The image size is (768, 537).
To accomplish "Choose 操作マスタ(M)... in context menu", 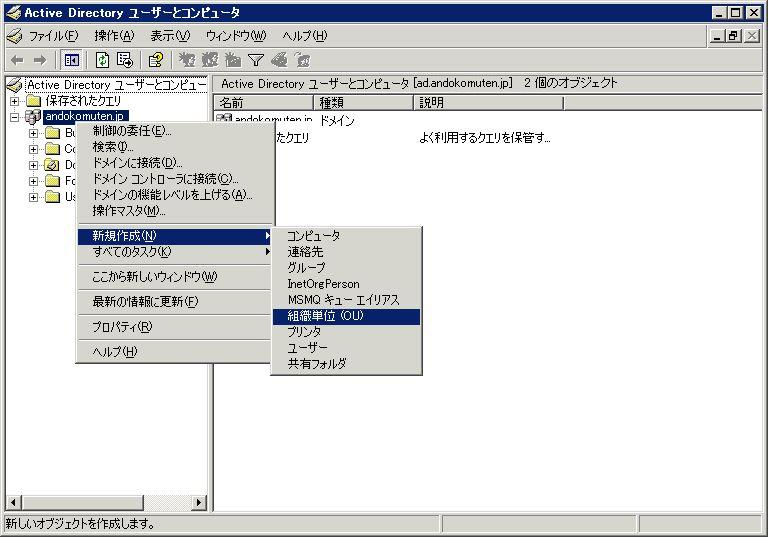I will pyautogui.click(x=174, y=211).
